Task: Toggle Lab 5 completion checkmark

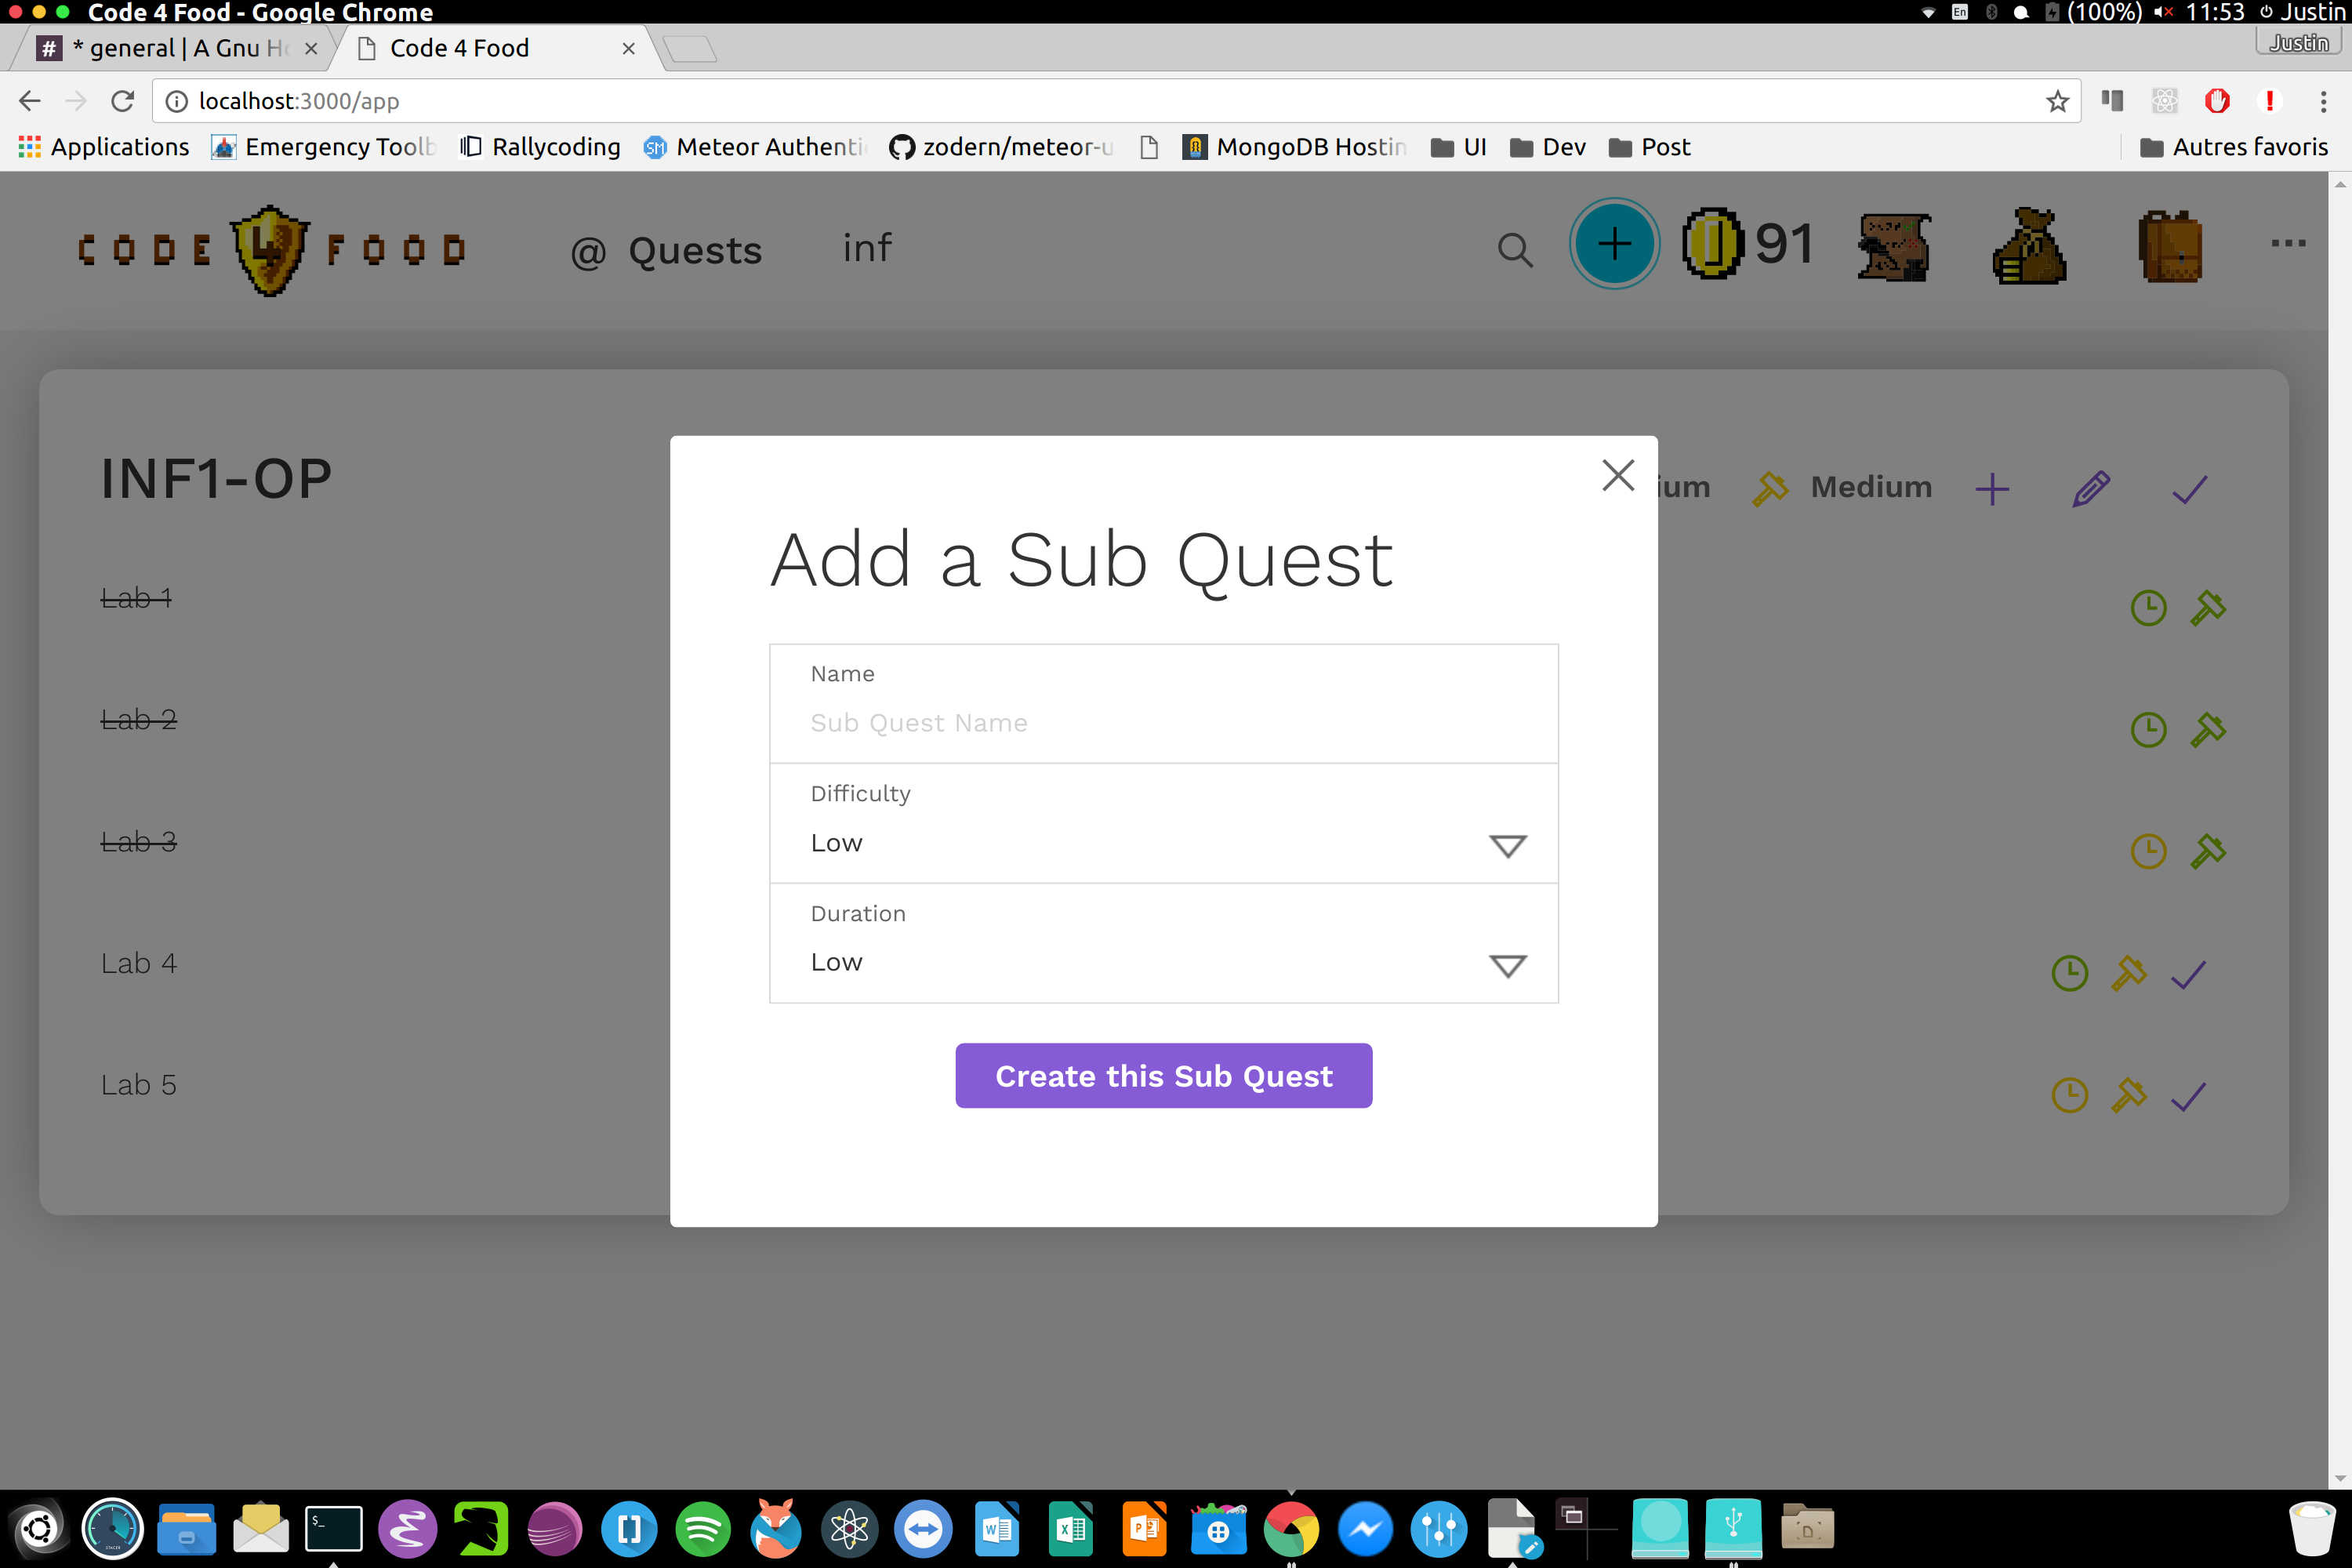Action: coord(2187,1096)
